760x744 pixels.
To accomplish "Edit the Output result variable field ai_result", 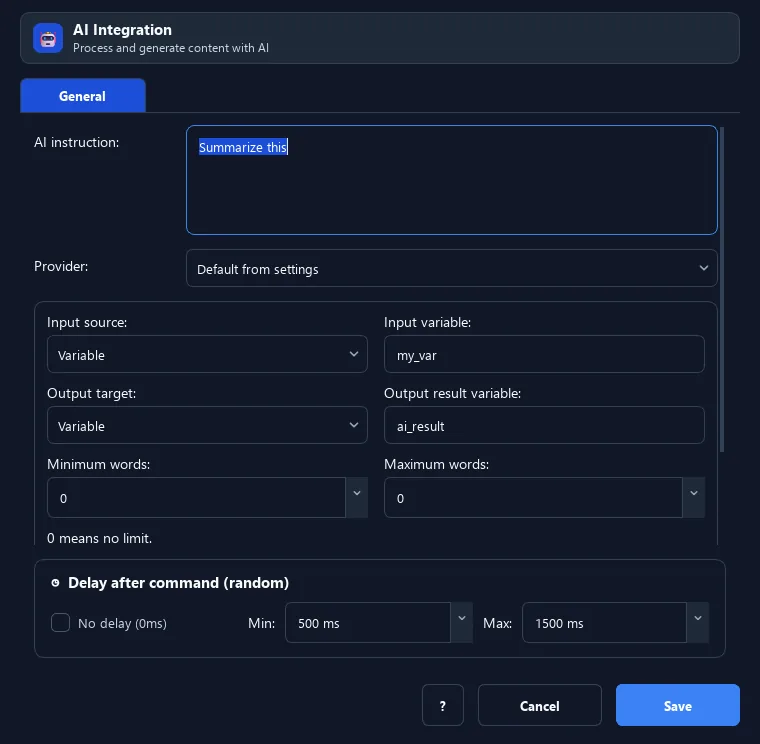I will pos(544,425).
